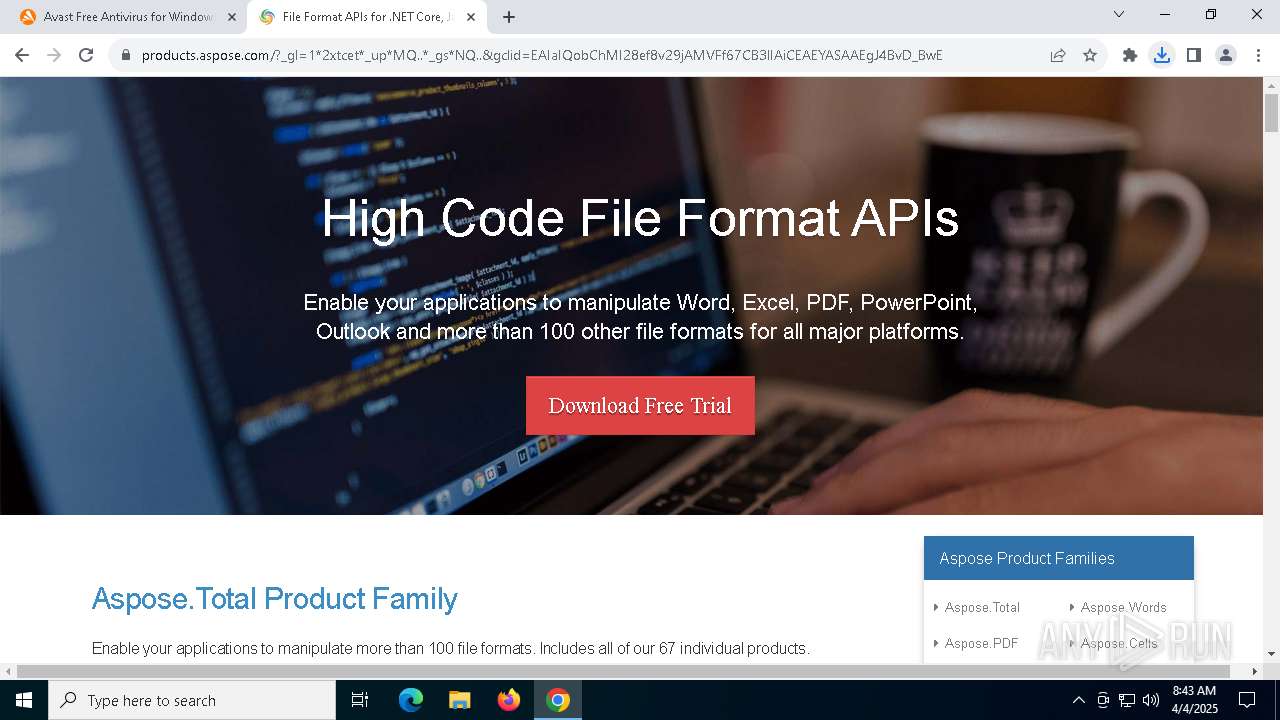Viewport: 1280px width, 720px height.
Task: Click Download Free Trial button
Action: pyautogui.click(x=640, y=405)
